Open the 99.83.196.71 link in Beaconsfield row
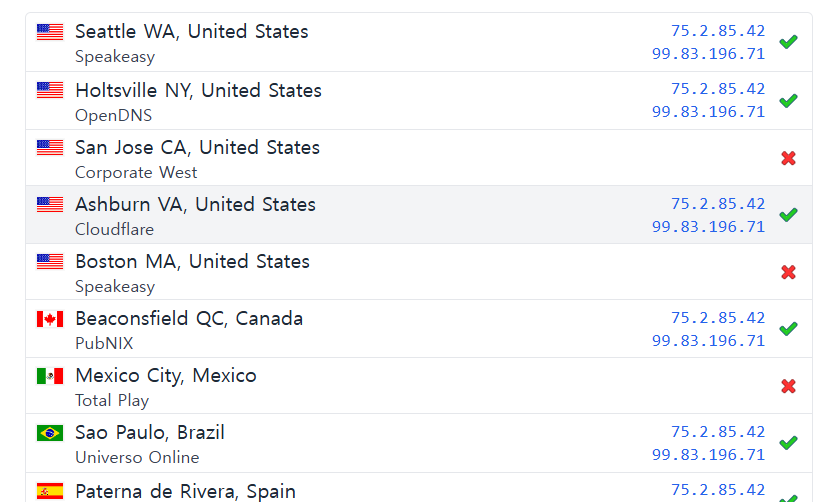This screenshot has height=502, width=826. point(708,341)
